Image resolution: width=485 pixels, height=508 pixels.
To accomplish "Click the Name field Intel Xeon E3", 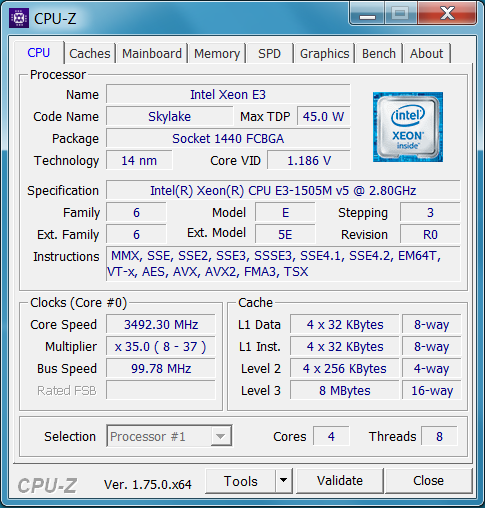I will 228,94.
